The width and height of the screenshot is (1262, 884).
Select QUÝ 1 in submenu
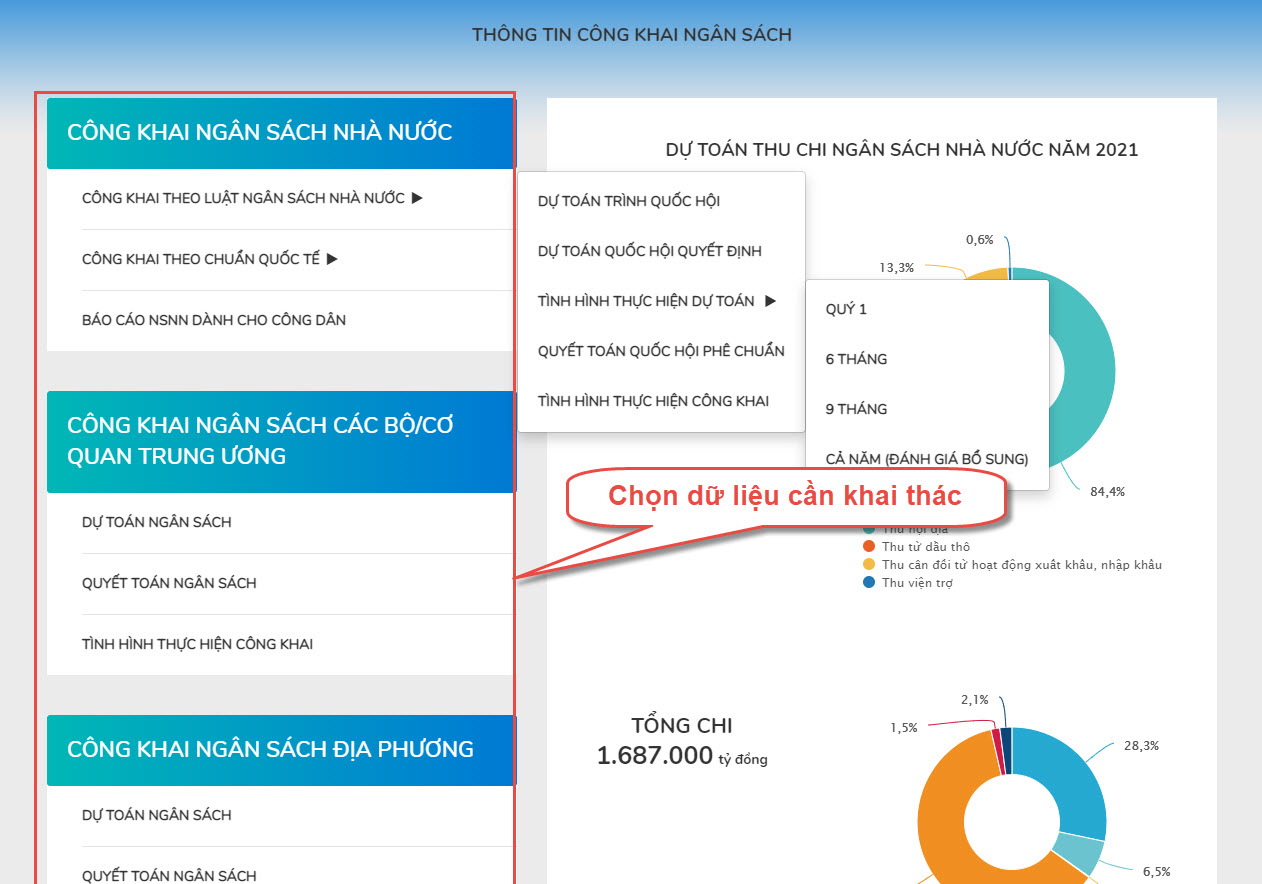(846, 309)
